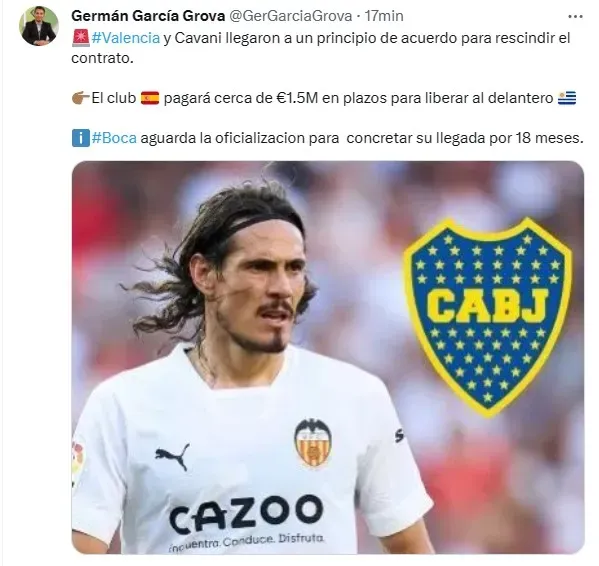This screenshot has height=566, width=599.
Task: Click the Spain flag emoji
Action: pyautogui.click(x=150, y=98)
